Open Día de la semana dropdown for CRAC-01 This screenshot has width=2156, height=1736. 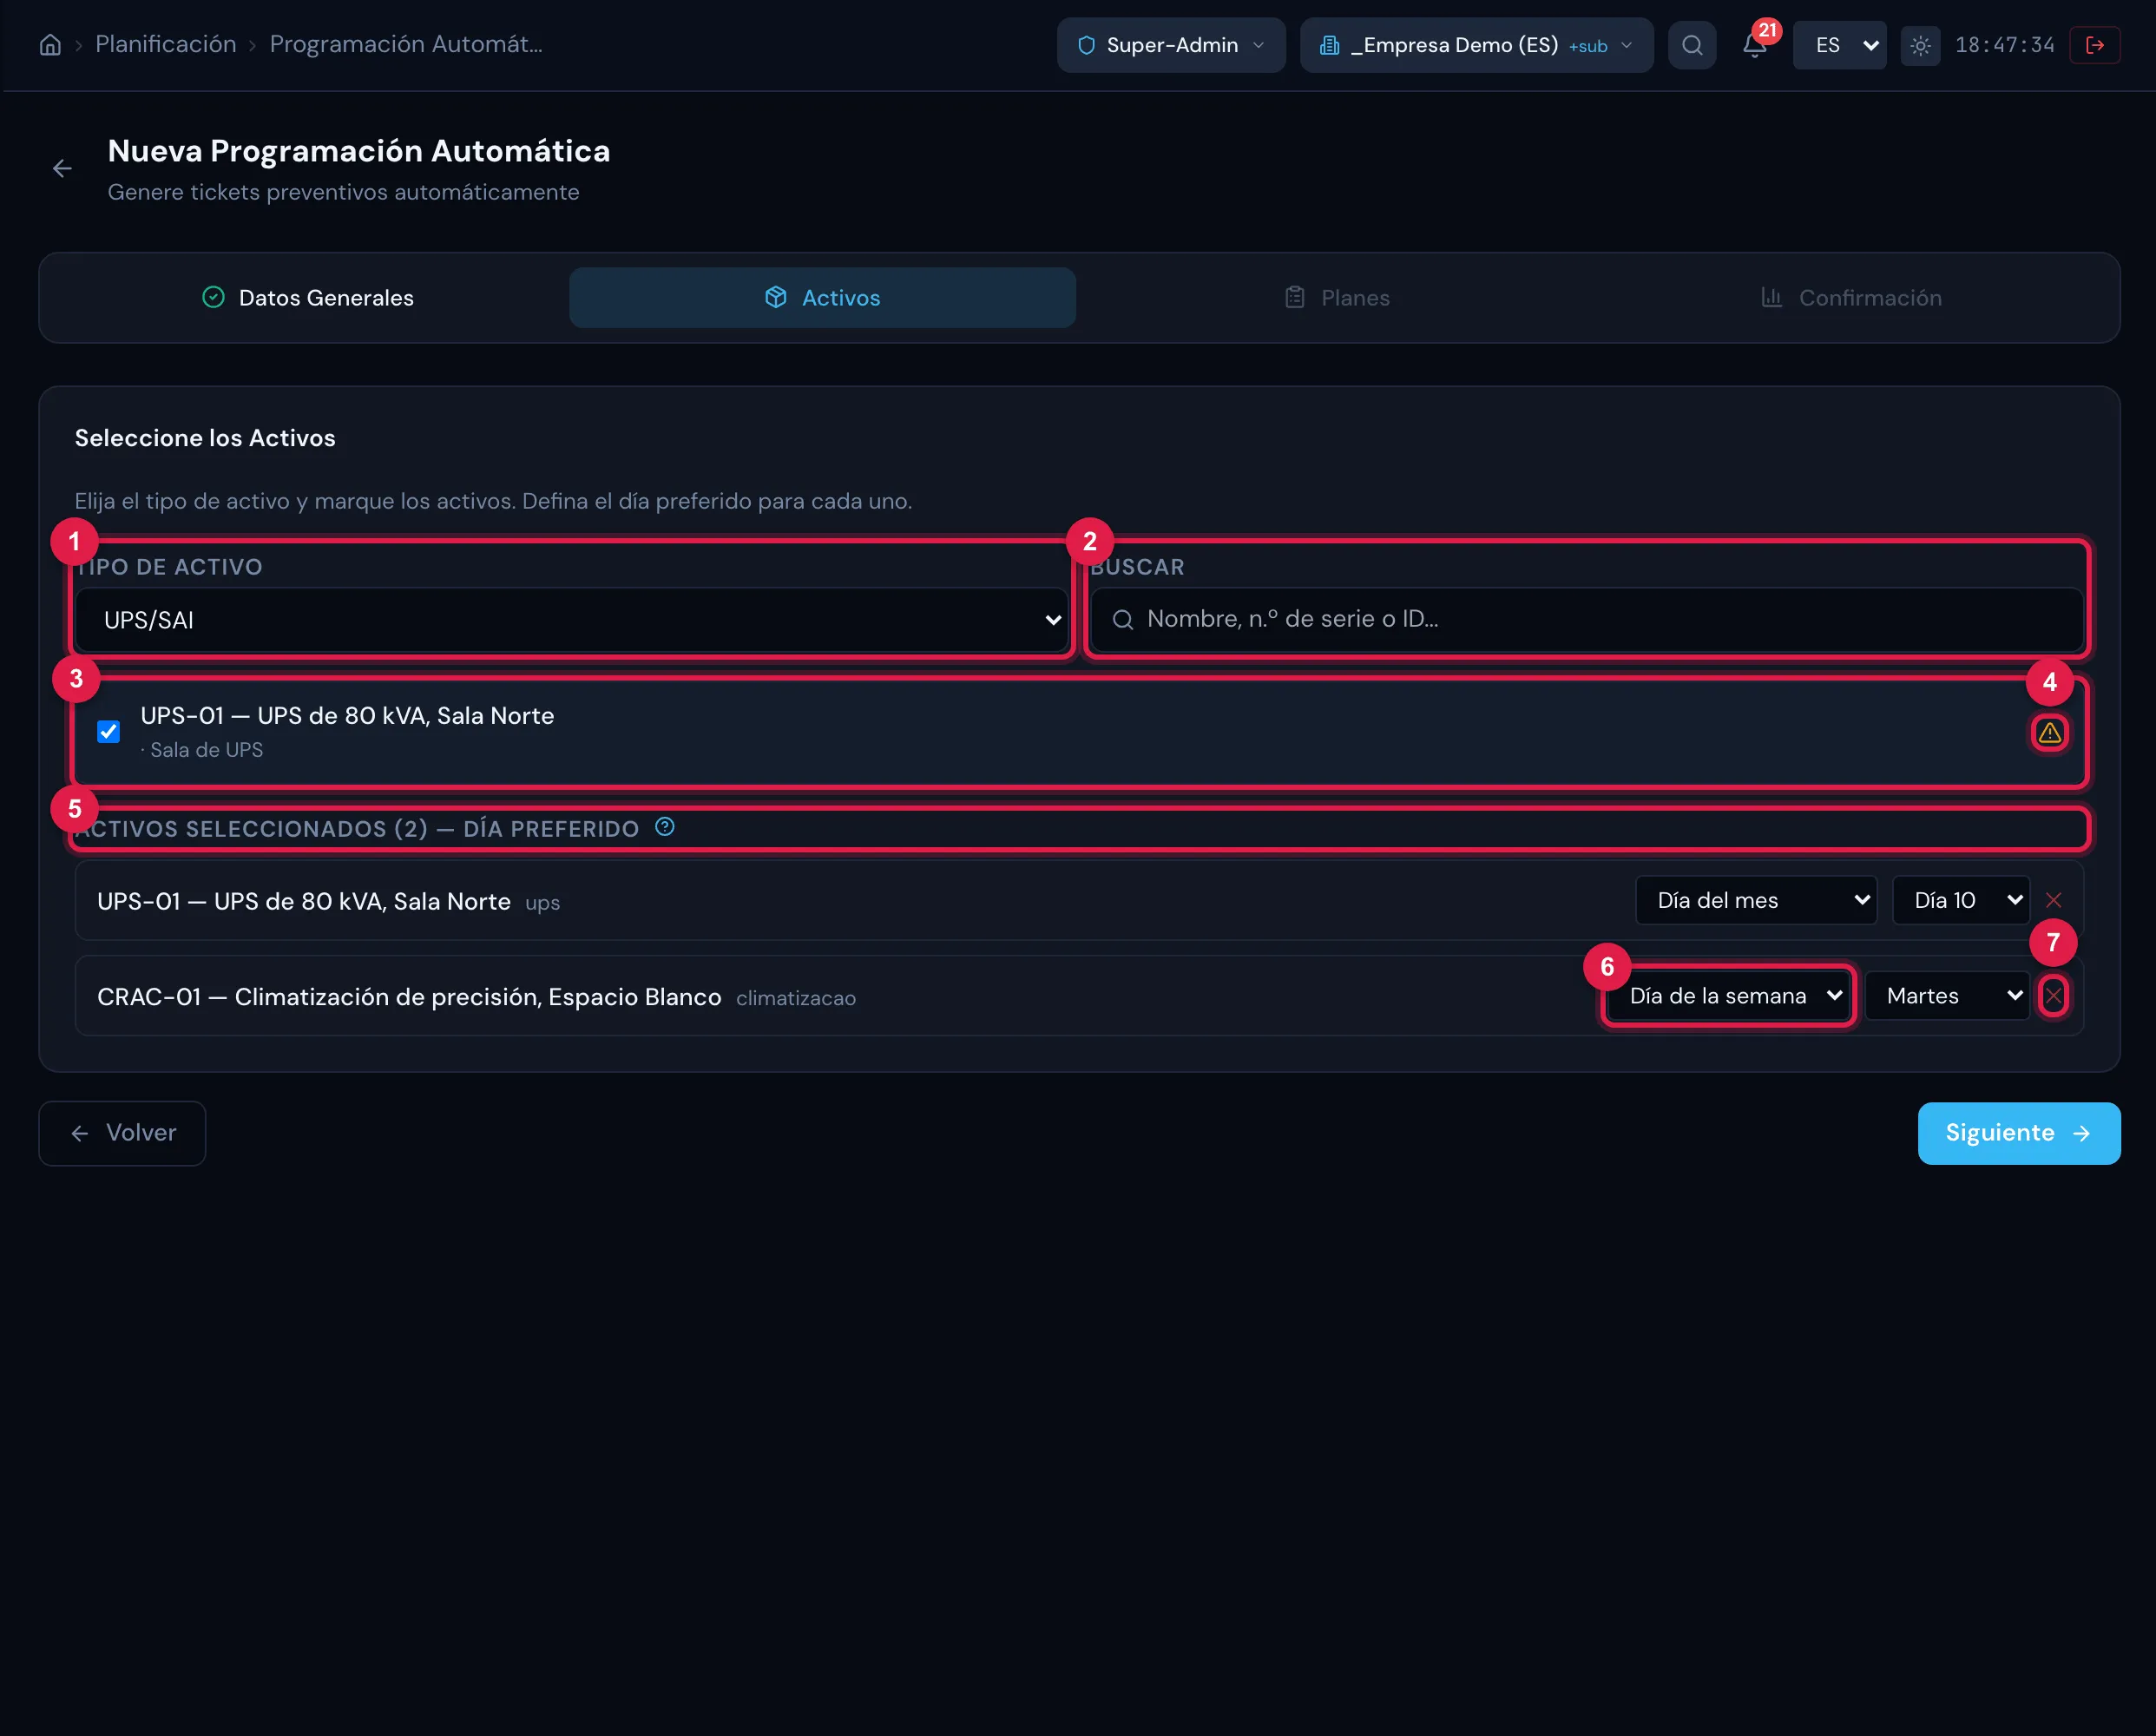1729,996
